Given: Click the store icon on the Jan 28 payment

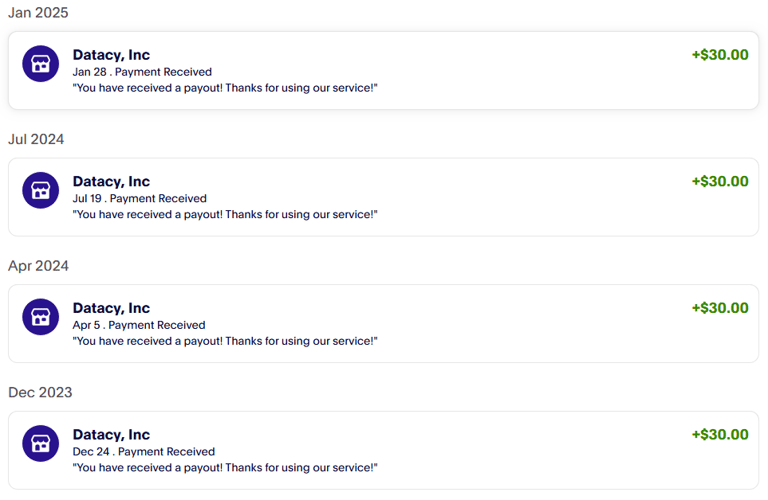Looking at the screenshot, I should [x=40, y=64].
